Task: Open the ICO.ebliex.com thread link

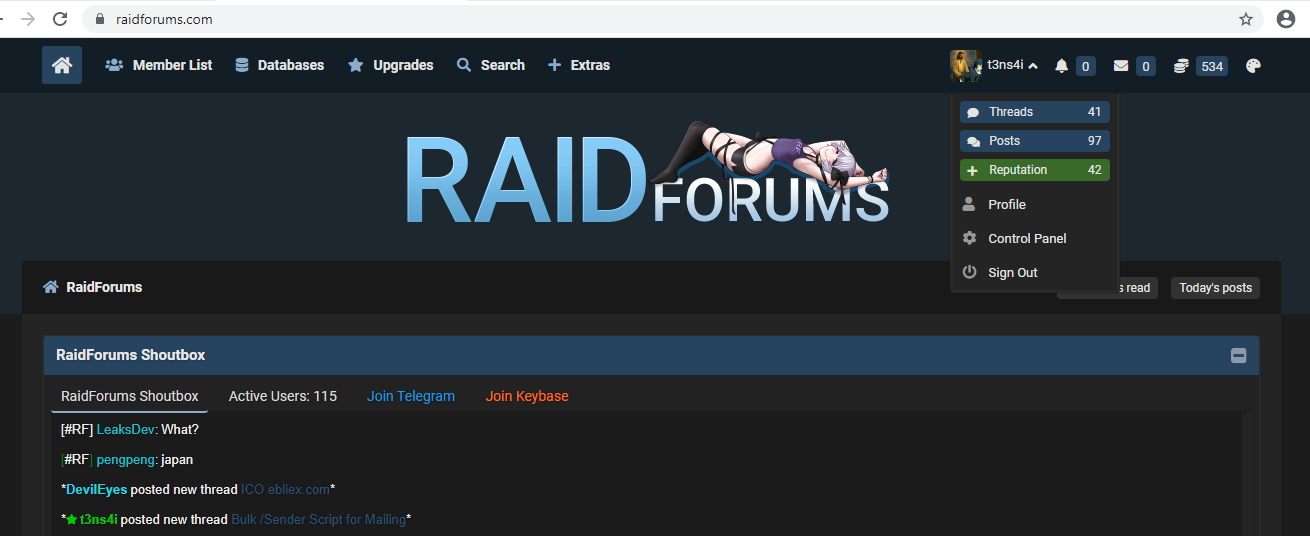Action: (285, 489)
